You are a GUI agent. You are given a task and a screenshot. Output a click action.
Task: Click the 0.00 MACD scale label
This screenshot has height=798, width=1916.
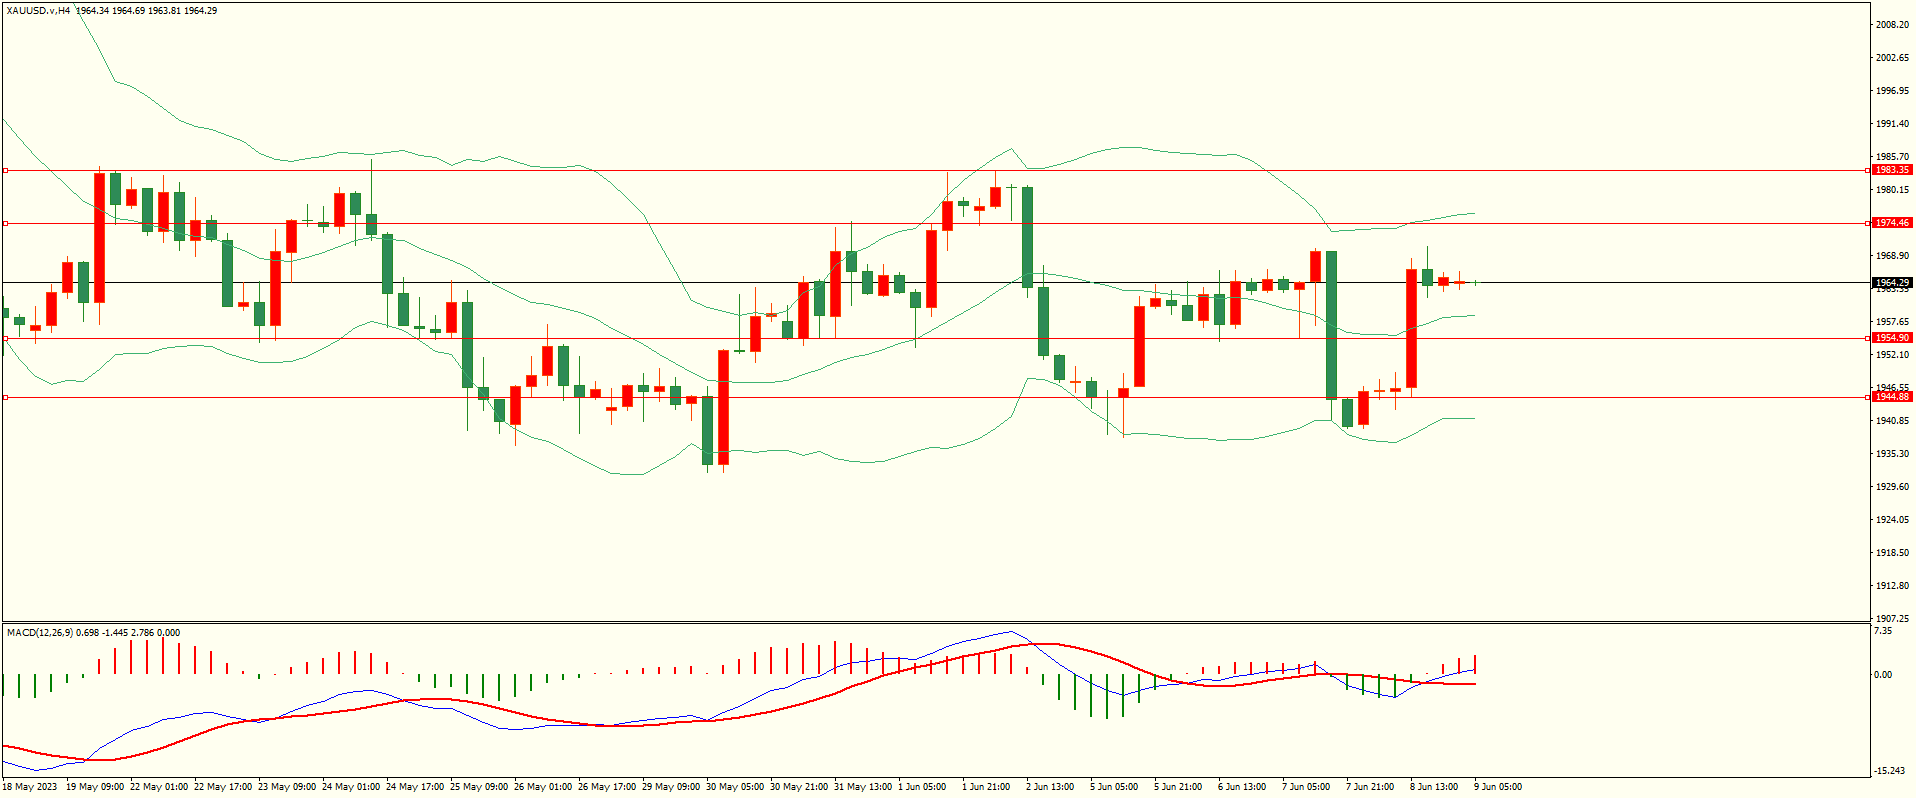click(x=1883, y=675)
